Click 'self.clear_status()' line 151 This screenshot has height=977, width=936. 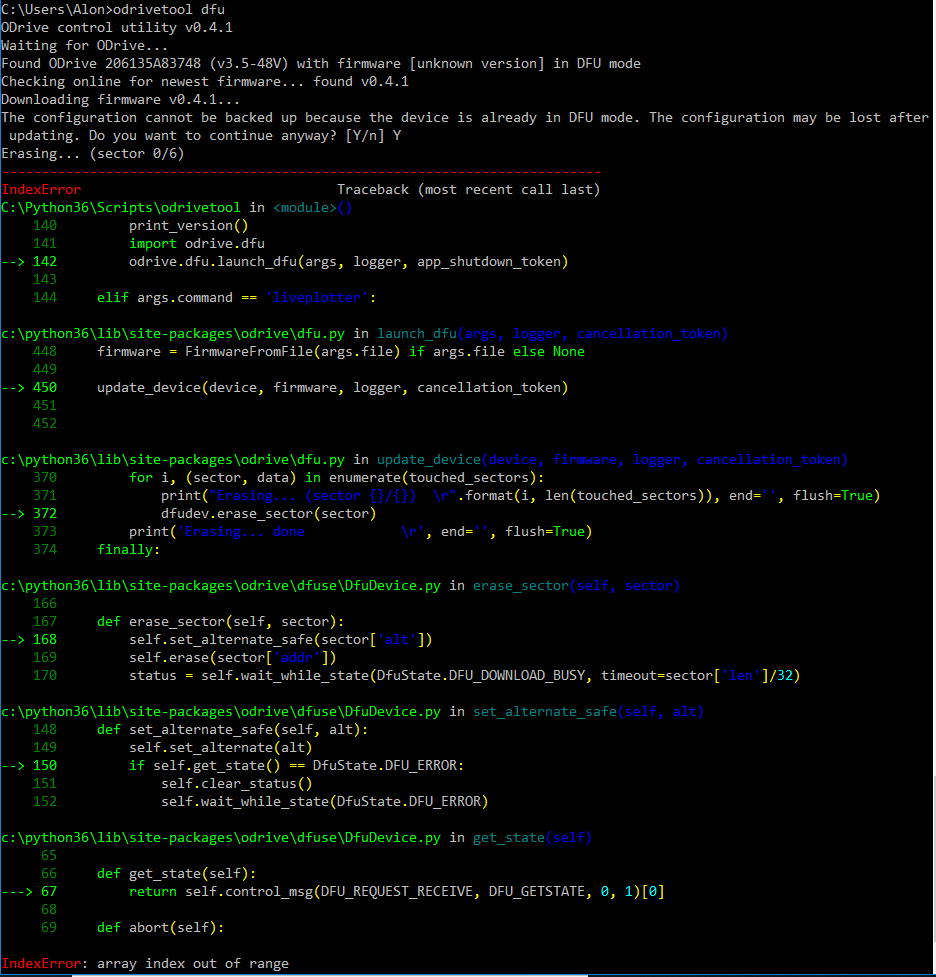tap(237, 784)
